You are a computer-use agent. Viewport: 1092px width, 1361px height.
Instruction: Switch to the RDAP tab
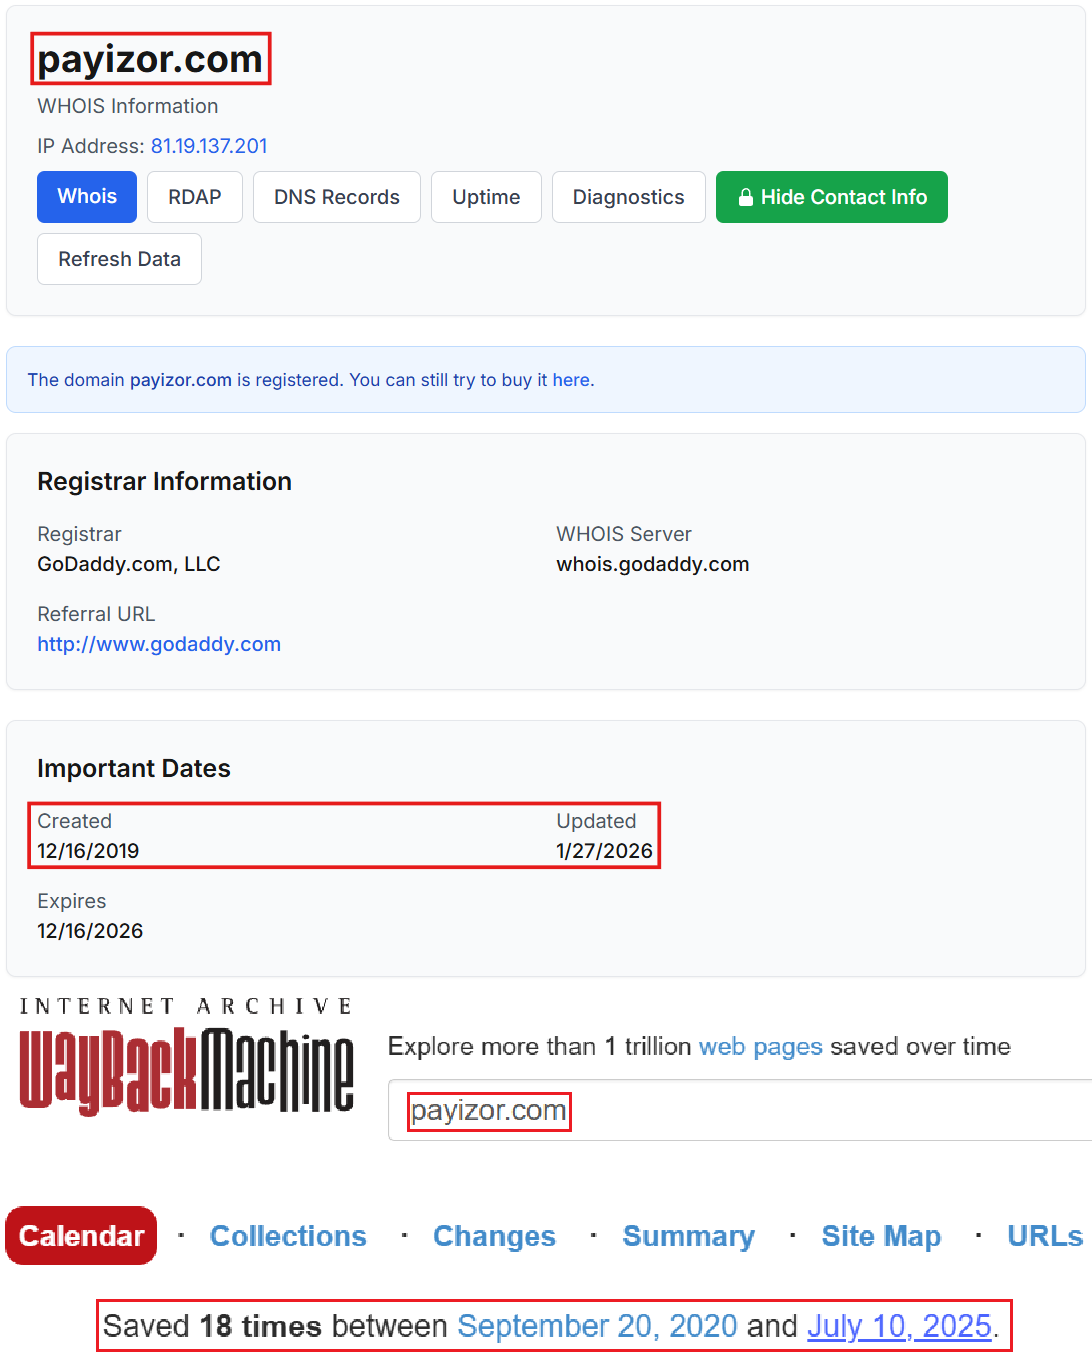point(194,197)
